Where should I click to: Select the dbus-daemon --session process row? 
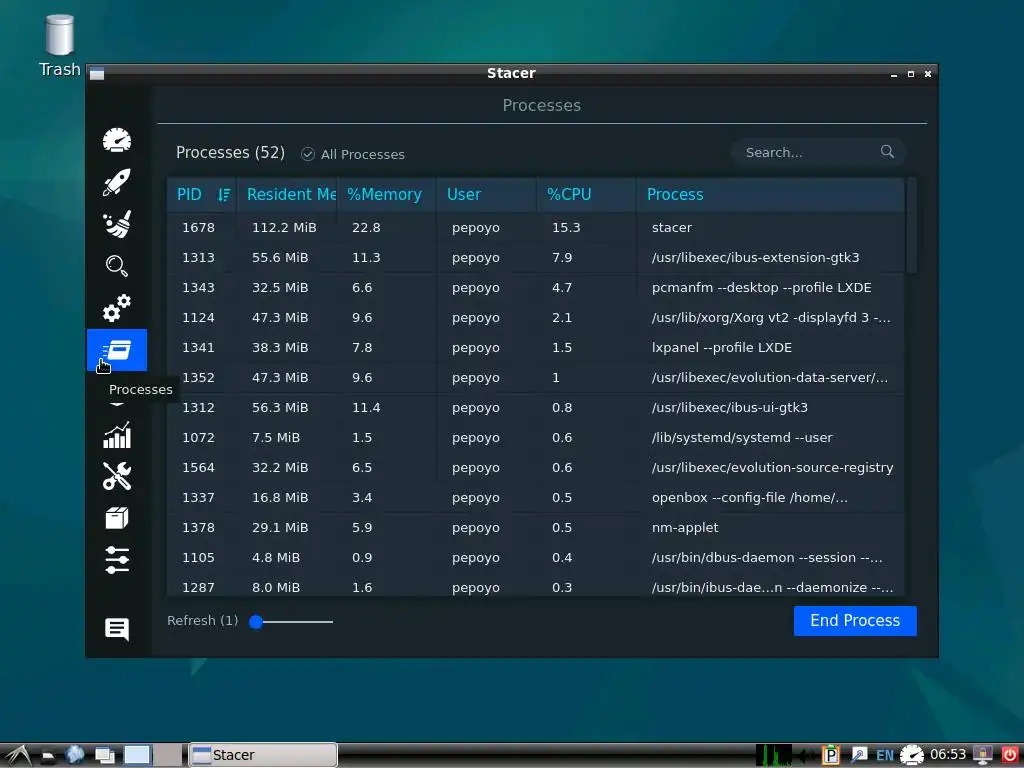(x=536, y=558)
